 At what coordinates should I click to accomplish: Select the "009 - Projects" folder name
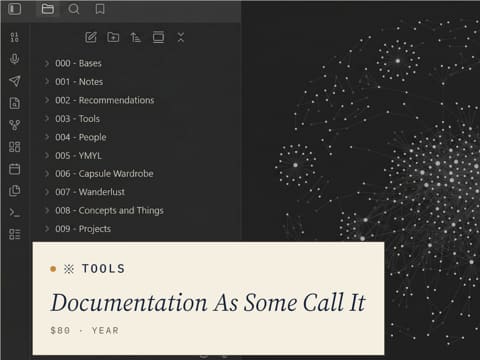click(x=83, y=229)
